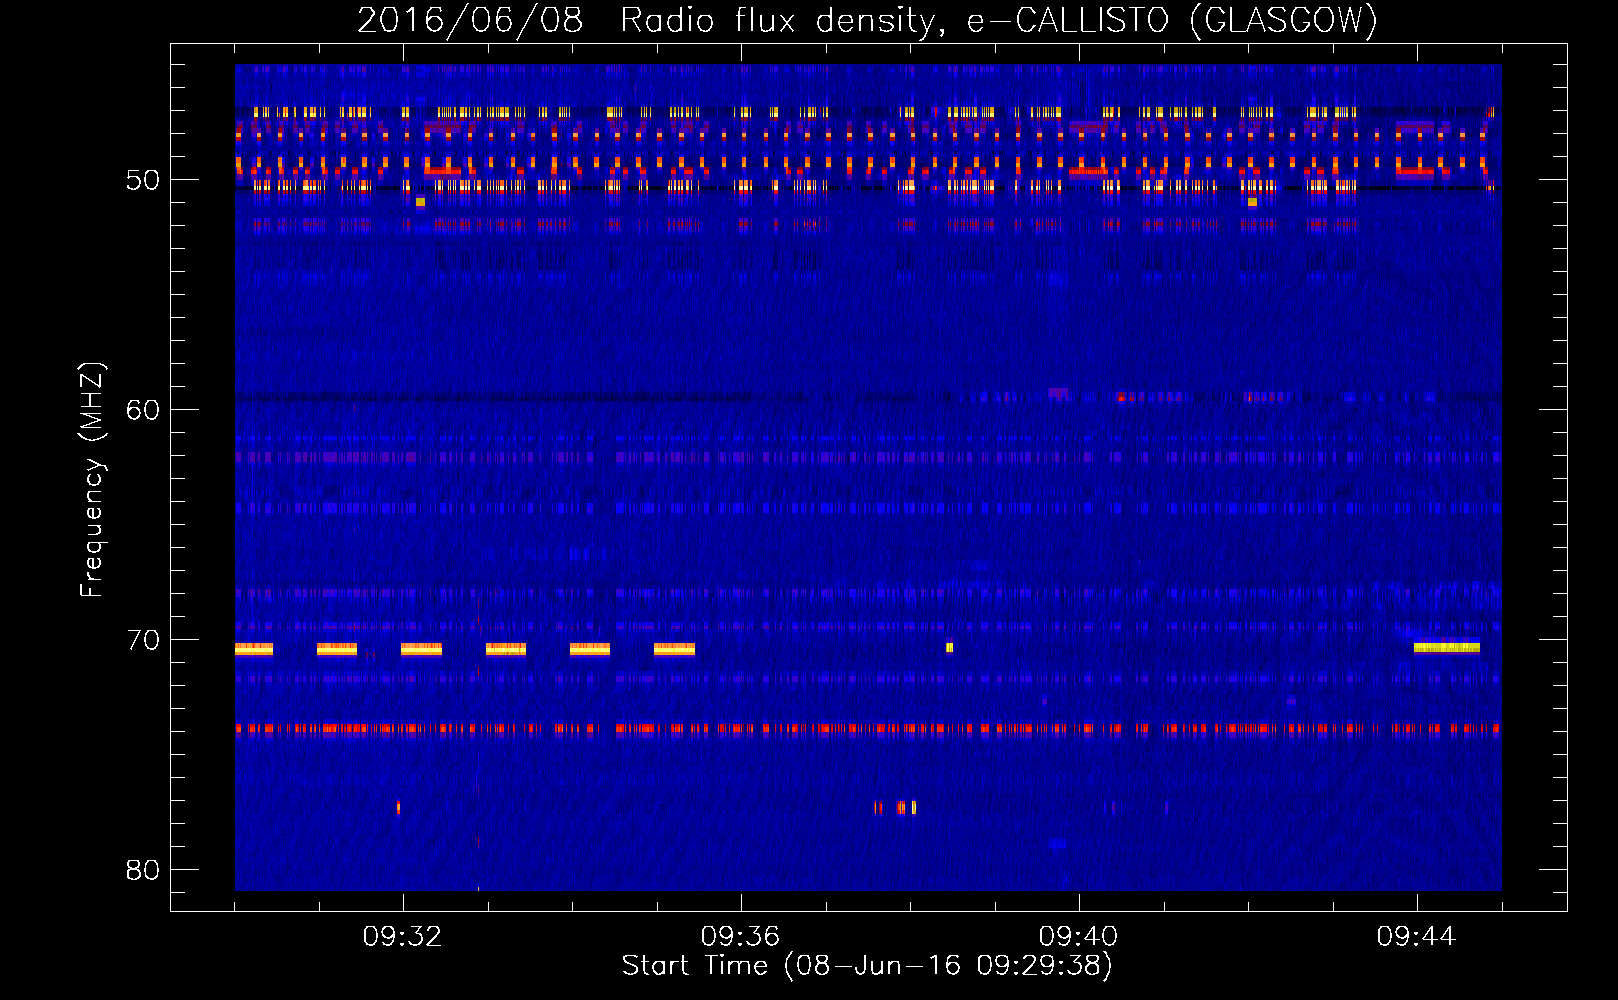Click the 80 frequency tick label
This screenshot has width=1618, height=1000.
pyautogui.click(x=143, y=869)
